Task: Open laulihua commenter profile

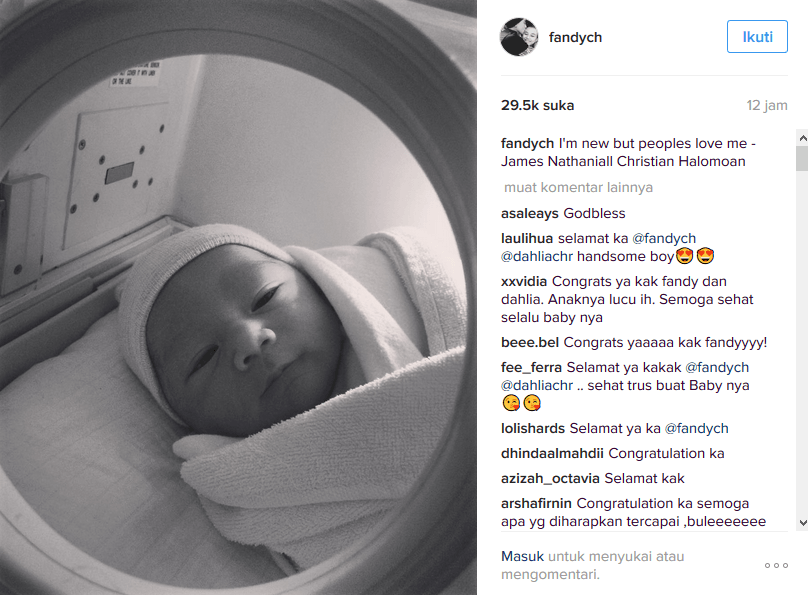Action: [527, 239]
